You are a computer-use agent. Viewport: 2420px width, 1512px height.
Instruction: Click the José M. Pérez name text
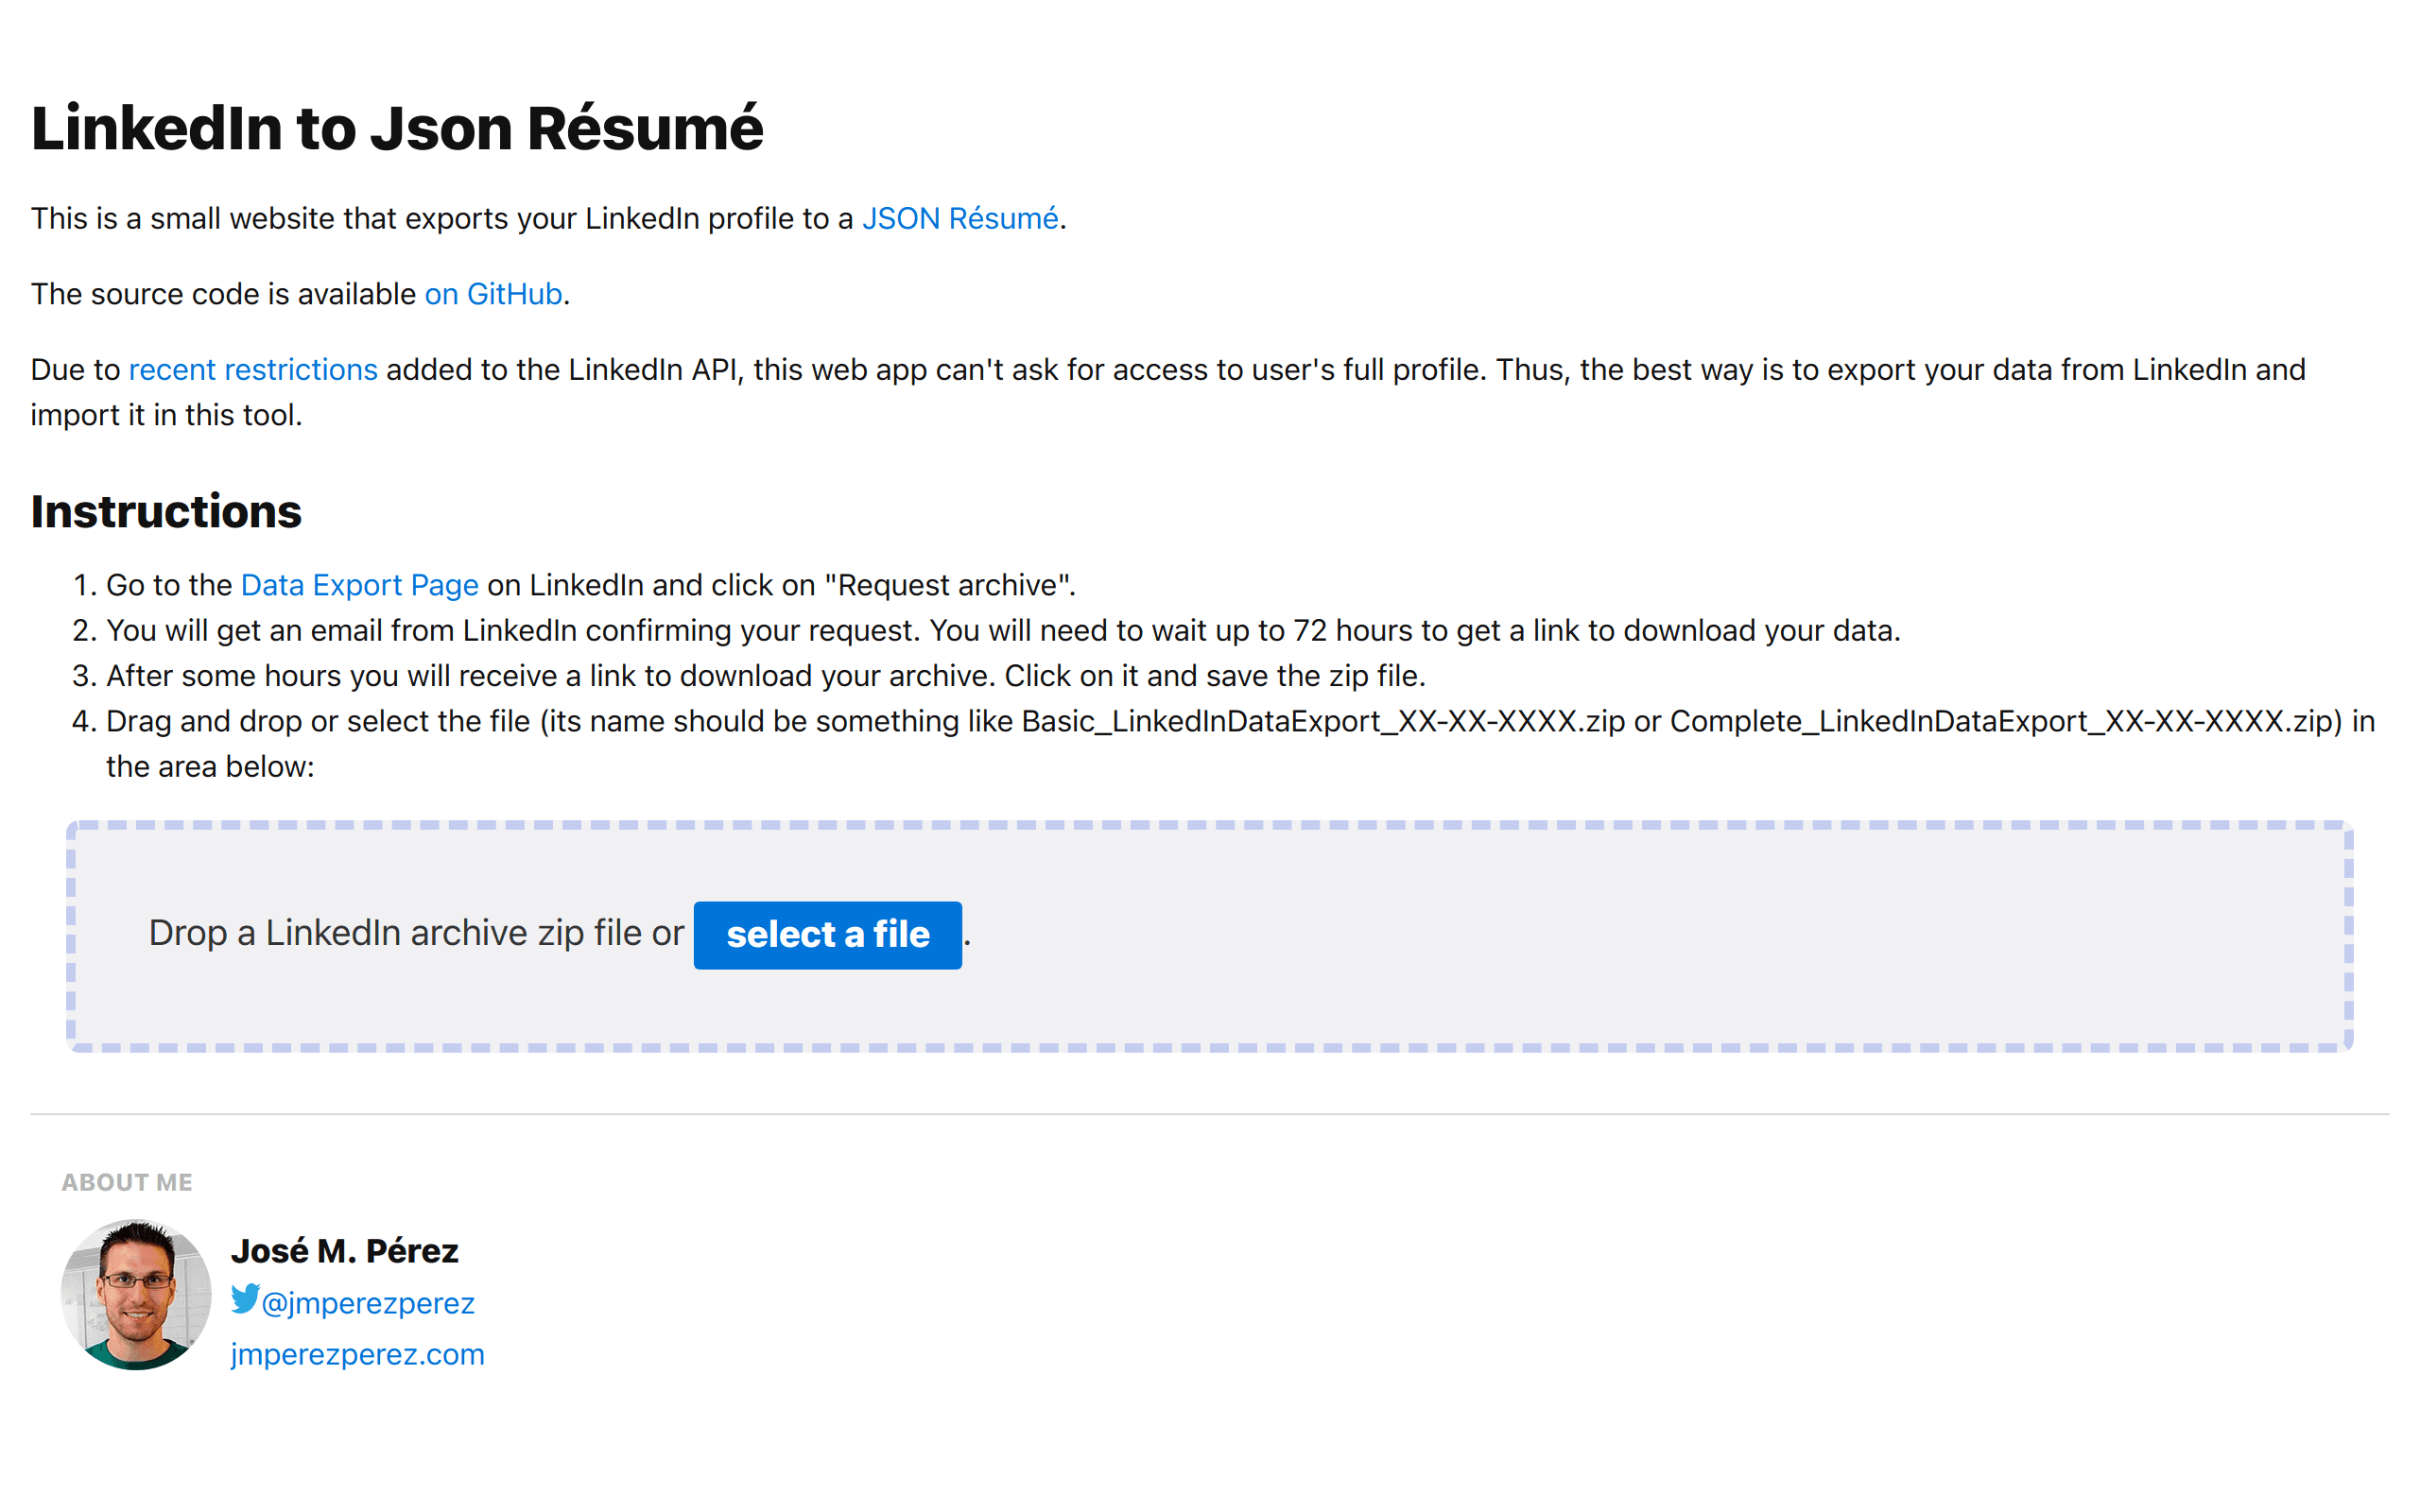344,1251
